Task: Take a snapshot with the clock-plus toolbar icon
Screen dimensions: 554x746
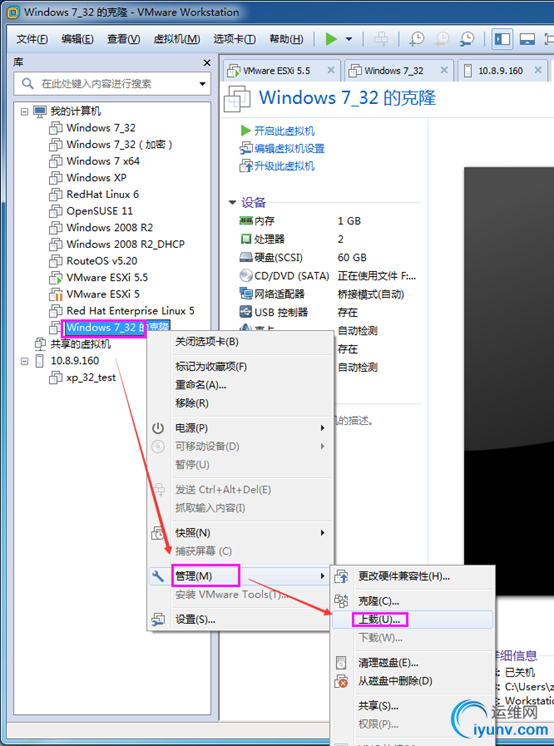Action: tap(416, 39)
